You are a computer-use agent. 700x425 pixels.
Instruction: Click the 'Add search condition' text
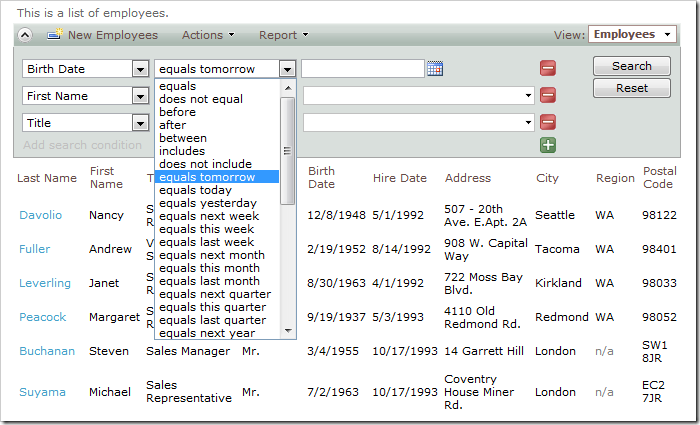(82, 145)
